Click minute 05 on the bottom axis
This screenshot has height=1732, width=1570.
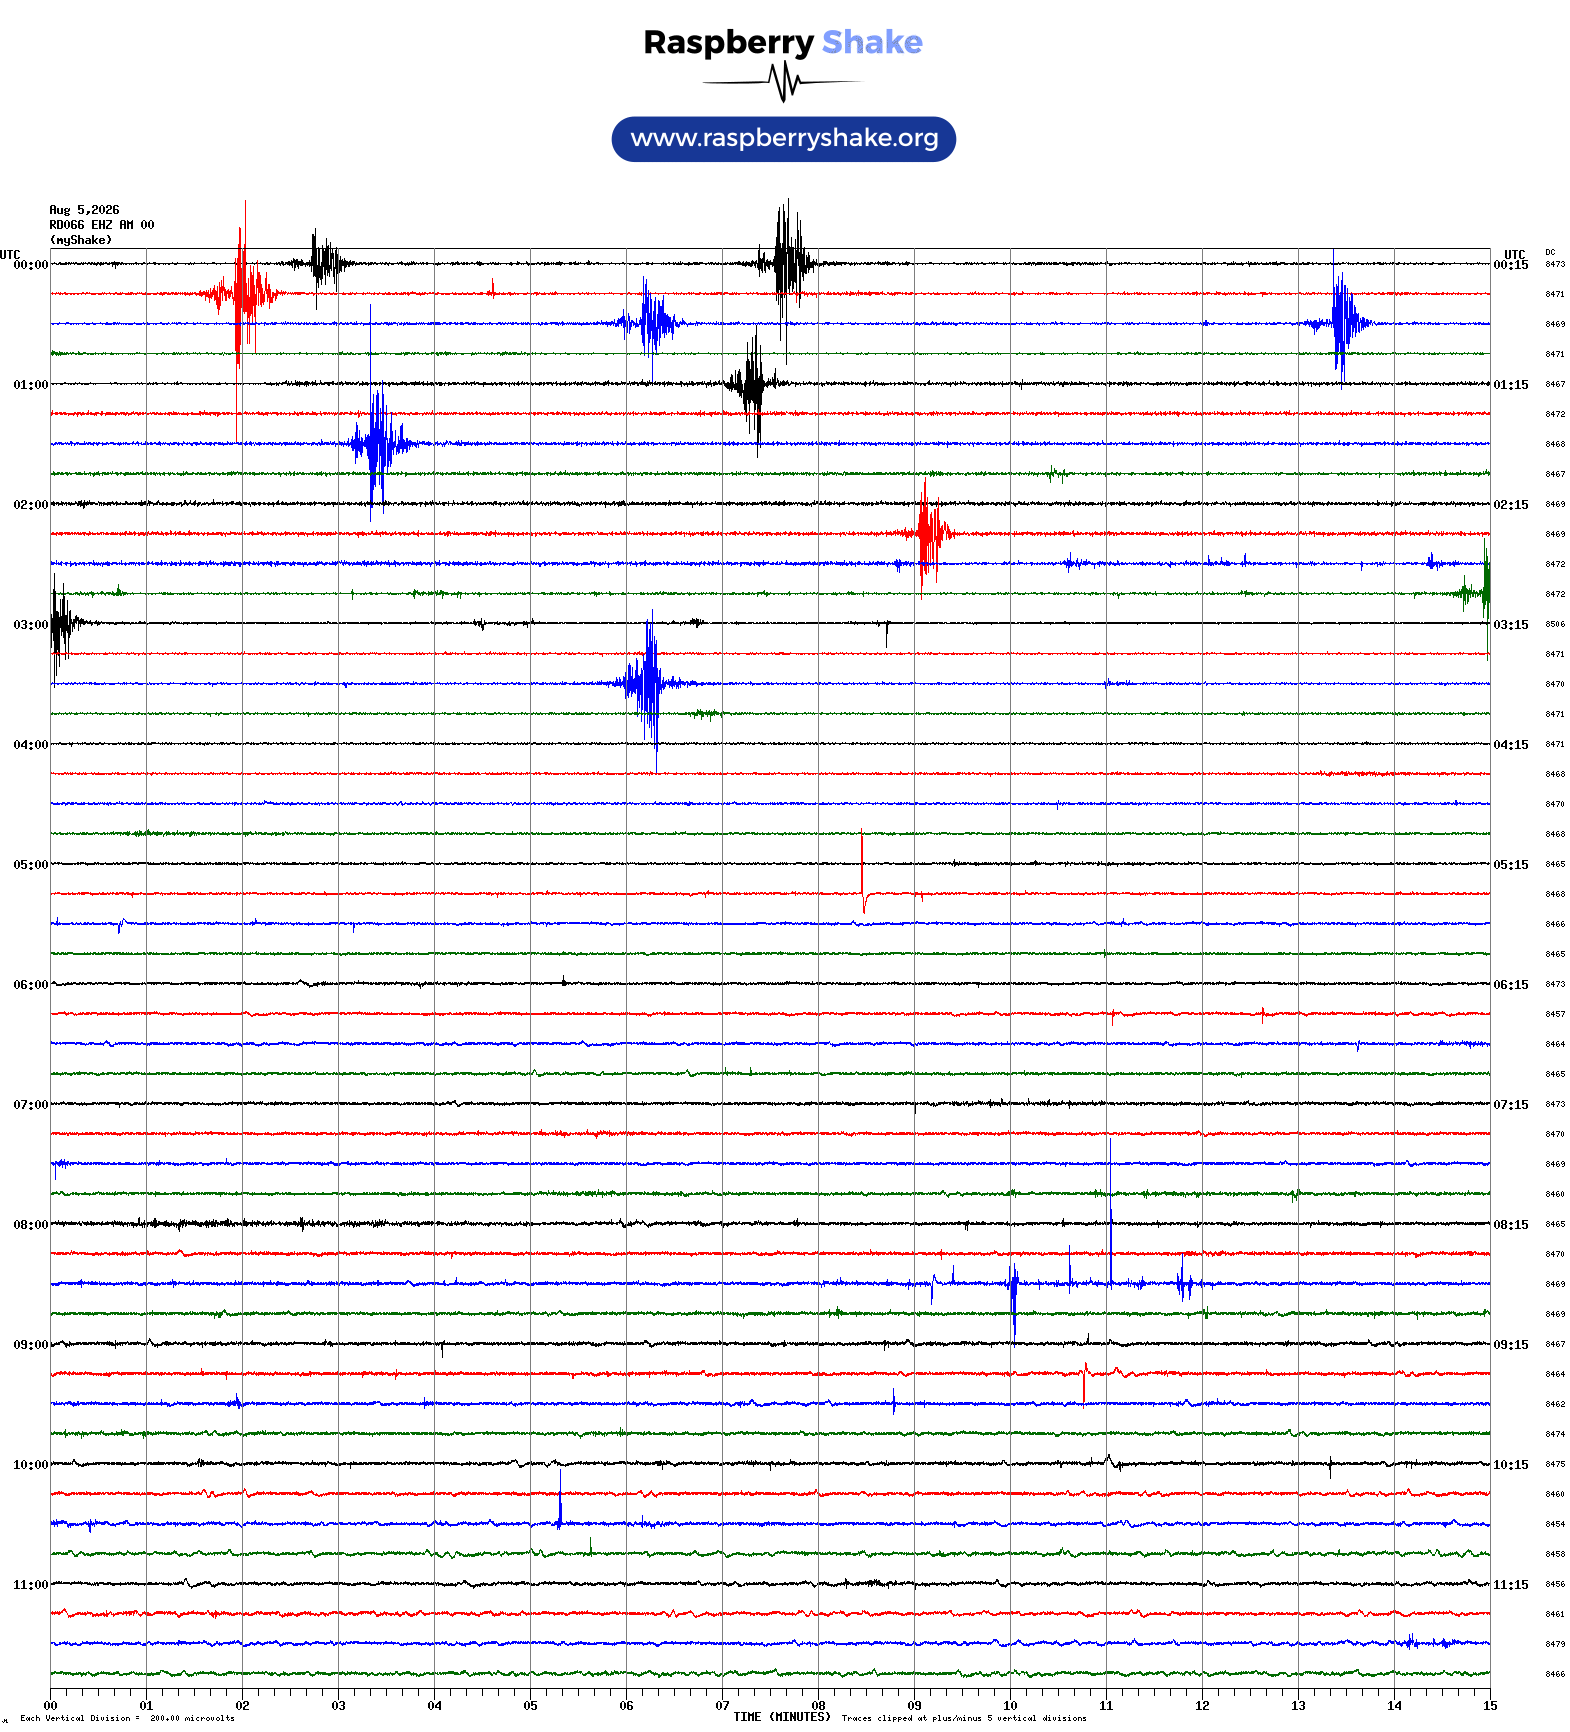click(x=530, y=1706)
